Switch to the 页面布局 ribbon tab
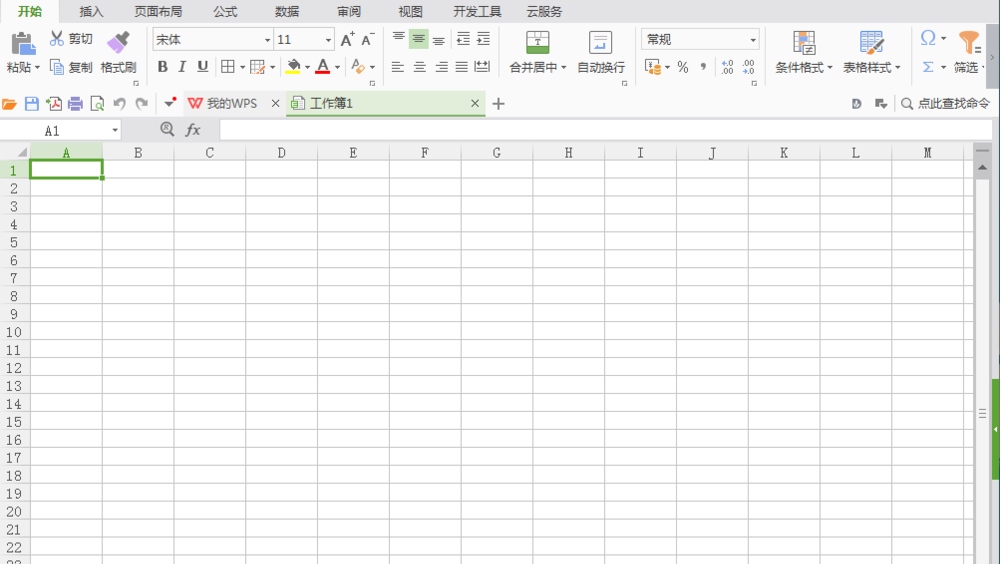 pos(158,11)
